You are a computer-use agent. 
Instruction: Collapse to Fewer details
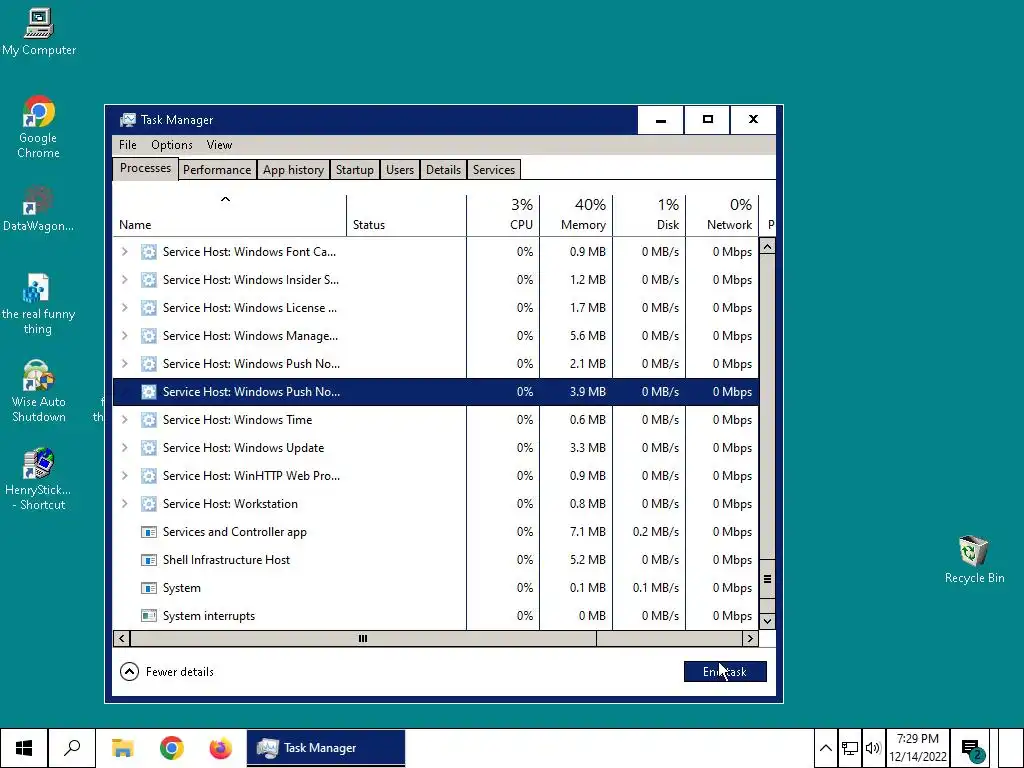point(167,671)
